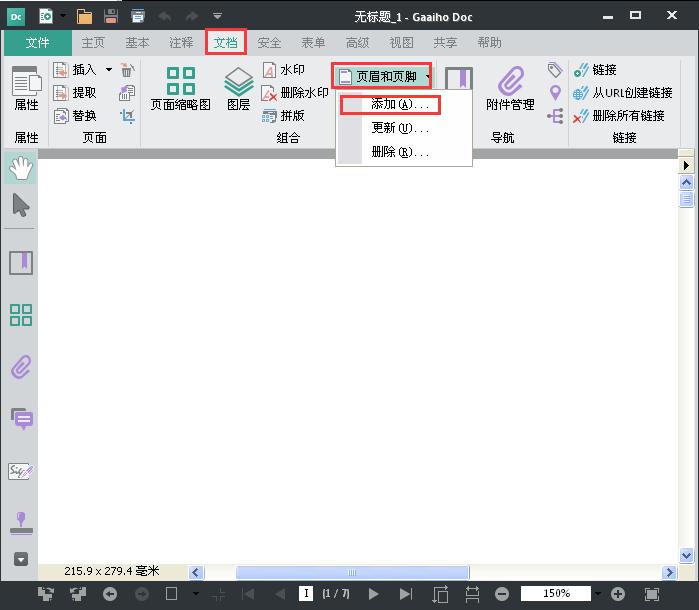699x610 pixels.
Task: Select the Hand tool in left sidebar
Action: pyautogui.click(x=21, y=168)
